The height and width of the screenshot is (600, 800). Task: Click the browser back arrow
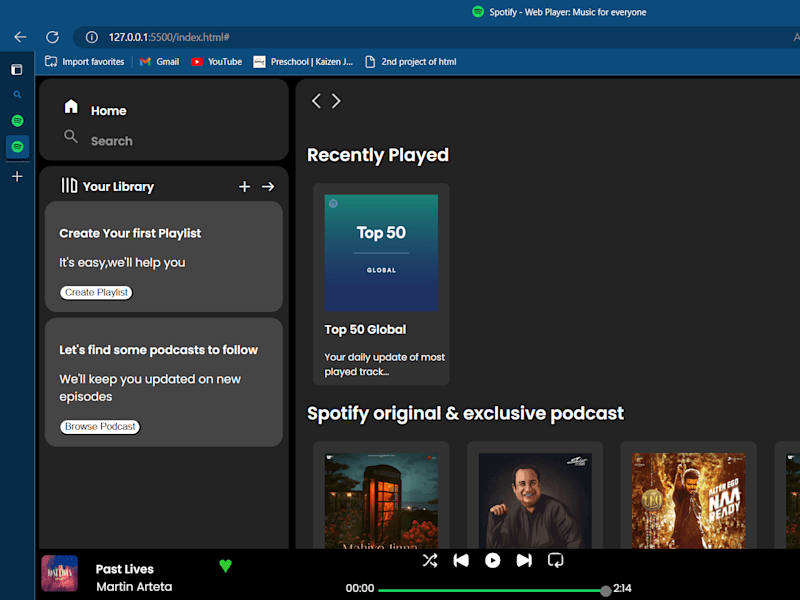pyautogui.click(x=20, y=37)
